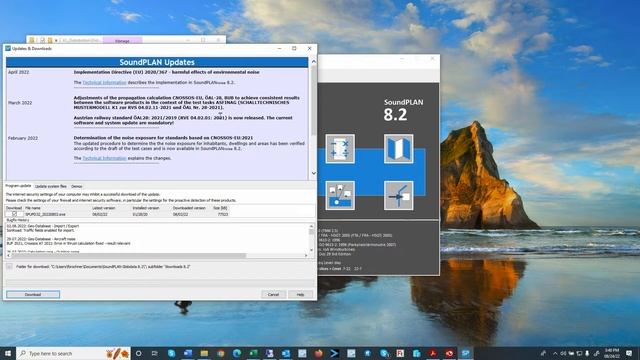Click Bugfix History horizontal scrollbar left arrow
Image resolution: width=640 pixels, height=360 pixels.
[8, 256]
